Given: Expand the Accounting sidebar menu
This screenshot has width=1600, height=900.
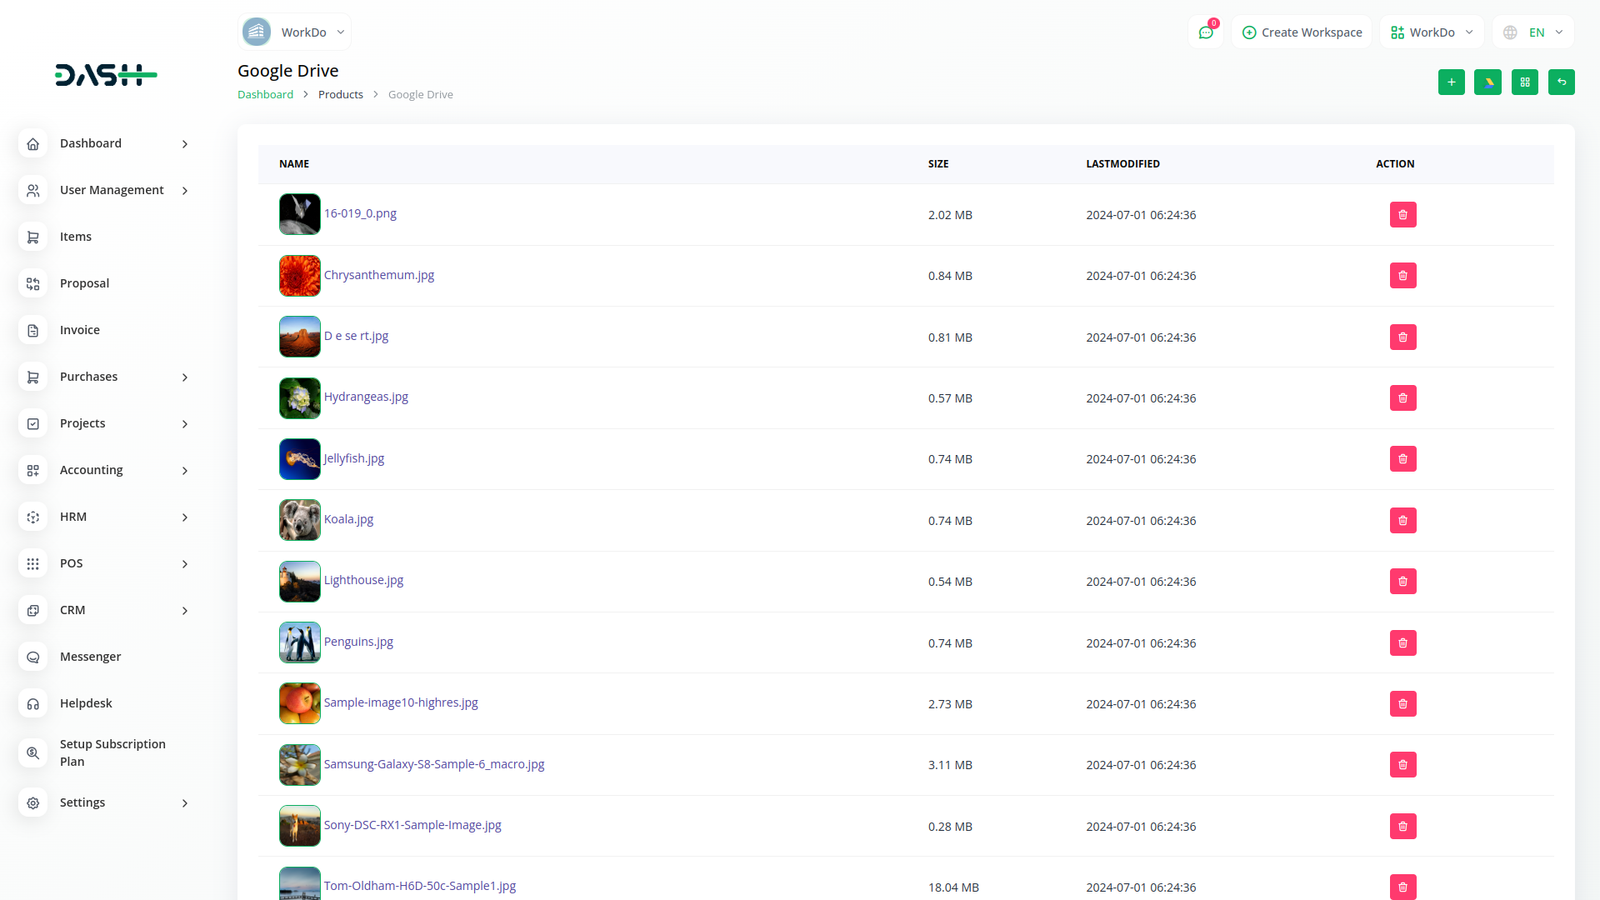Looking at the screenshot, I should 106,470.
